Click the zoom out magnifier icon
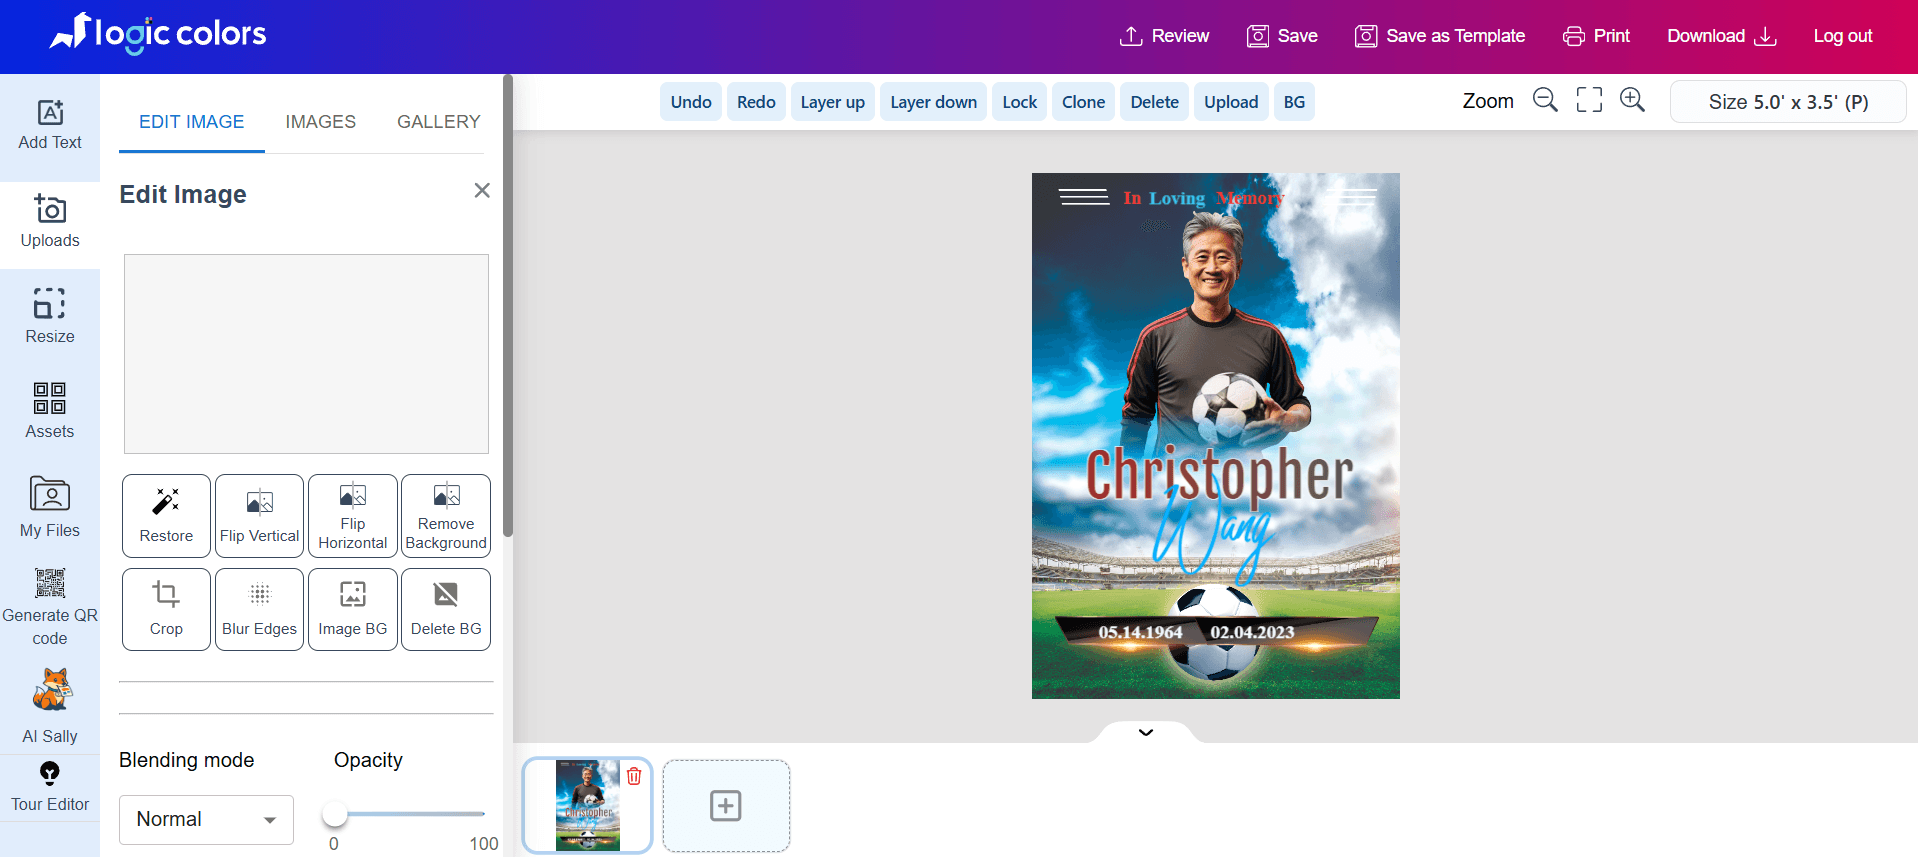 (1545, 100)
